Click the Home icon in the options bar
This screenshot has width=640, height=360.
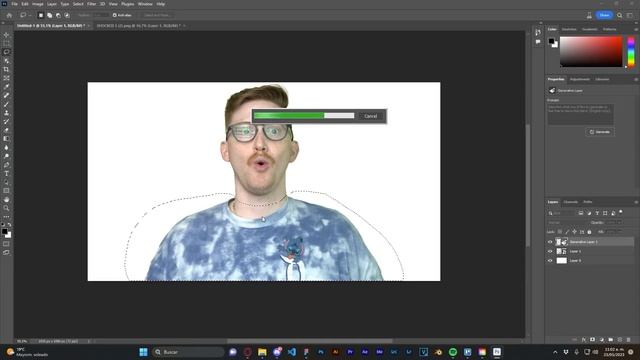pyautogui.click(x=9, y=15)
